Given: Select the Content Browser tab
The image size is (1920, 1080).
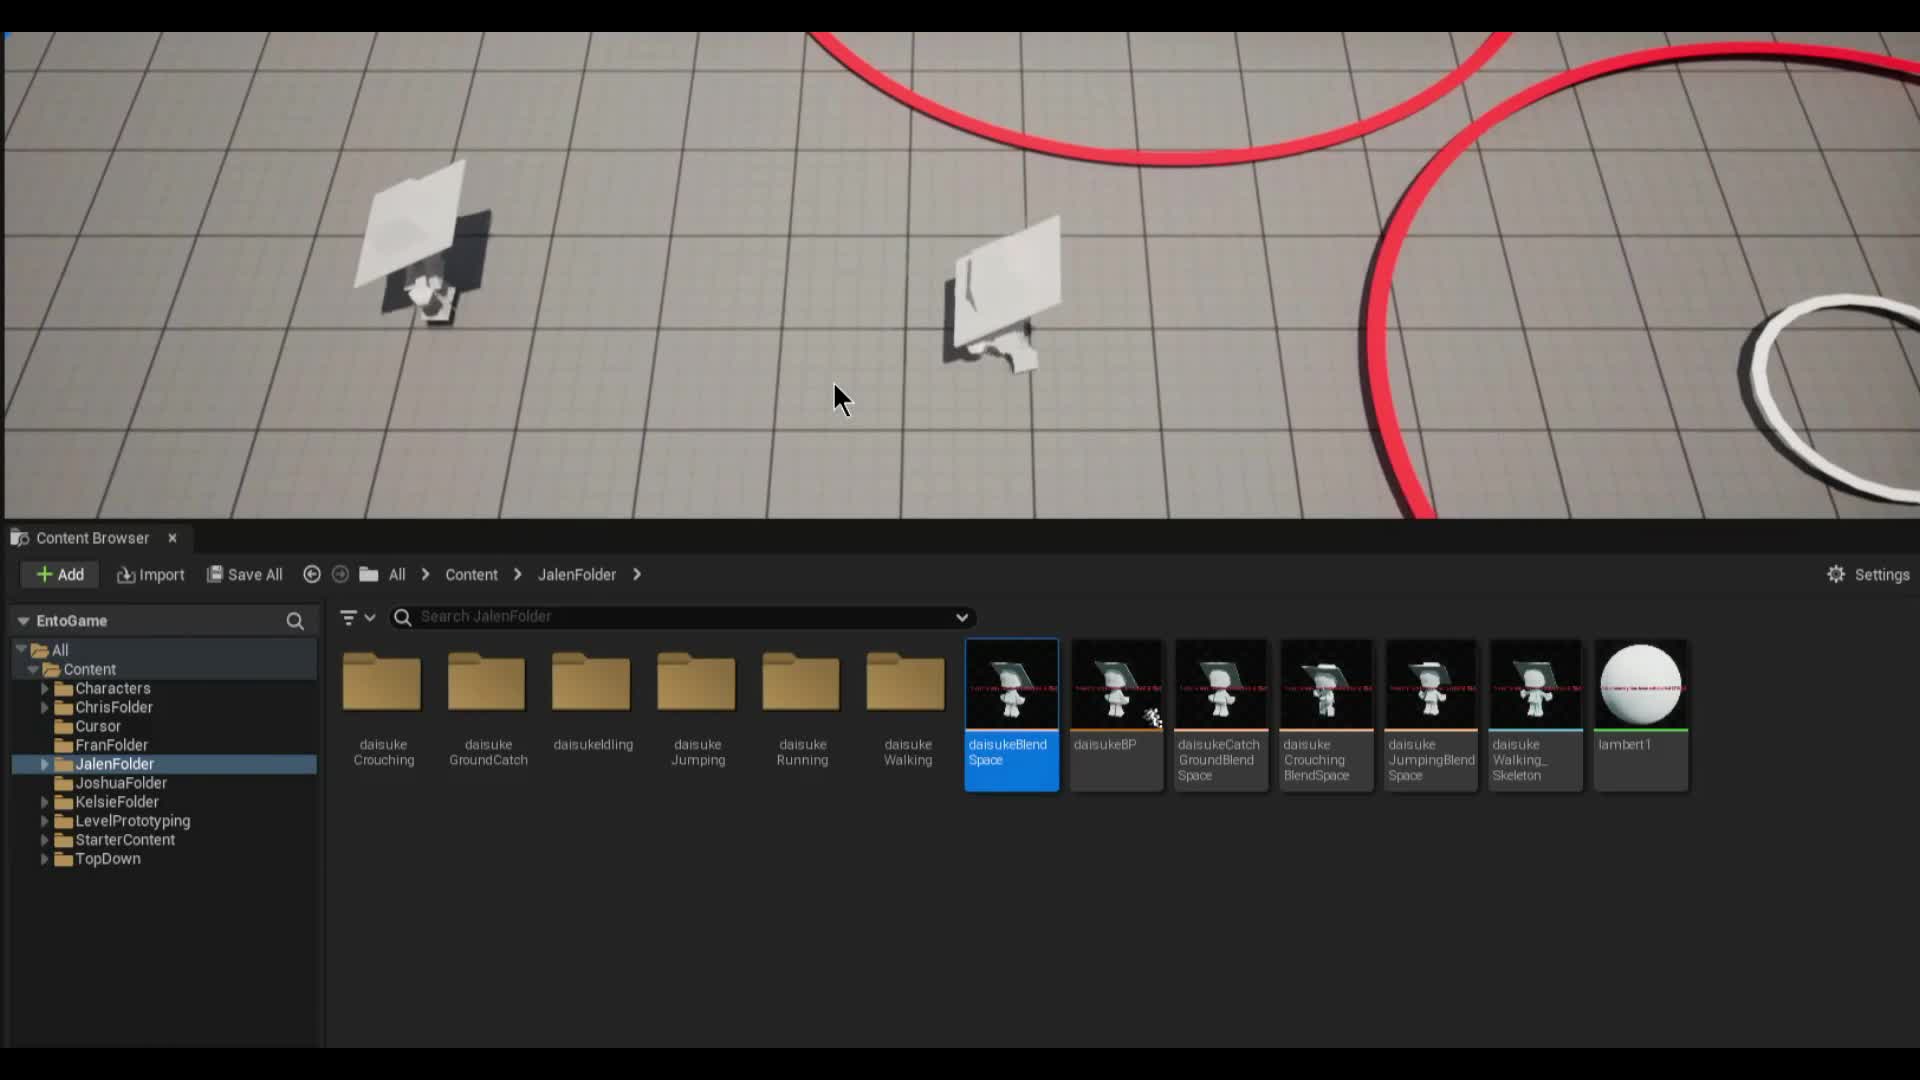Looking at the screenshot, I should pos(92,538).
